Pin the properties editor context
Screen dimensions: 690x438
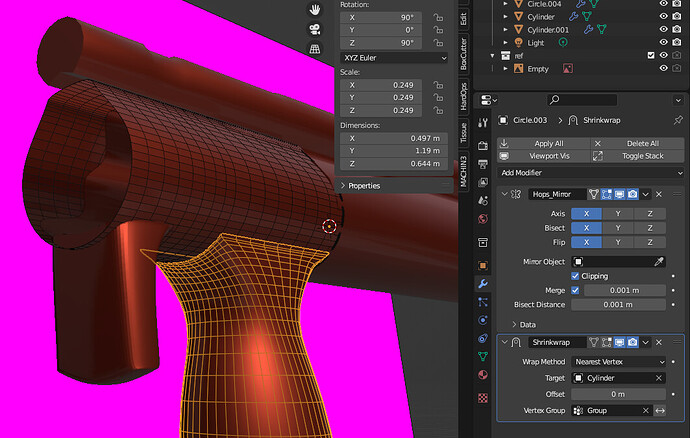(678, 120)
